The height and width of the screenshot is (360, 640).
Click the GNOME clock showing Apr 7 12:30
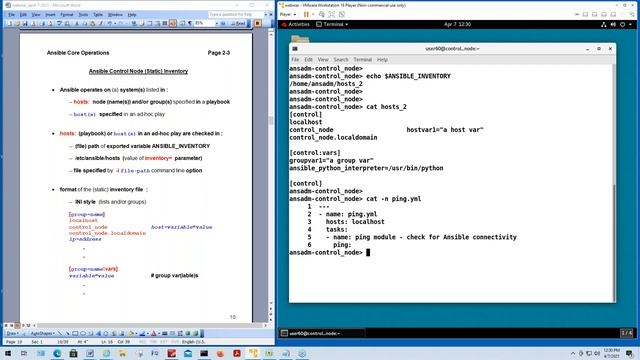pos(457,24)
